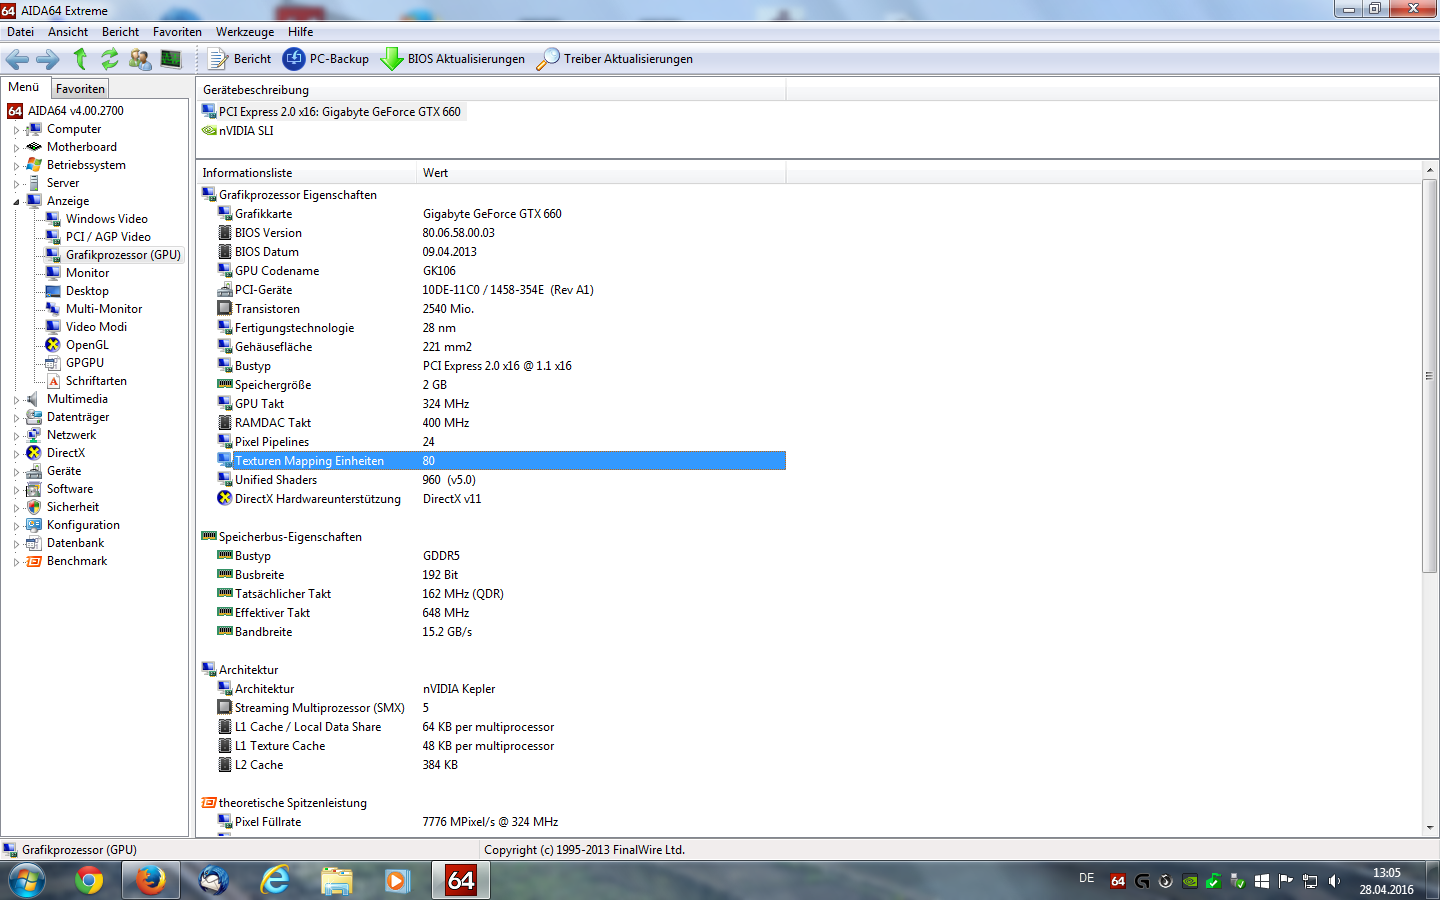Open the Bericht report wizard from toolbar
The width and height of the screenshot is (1440, 900).
[239, 59]
